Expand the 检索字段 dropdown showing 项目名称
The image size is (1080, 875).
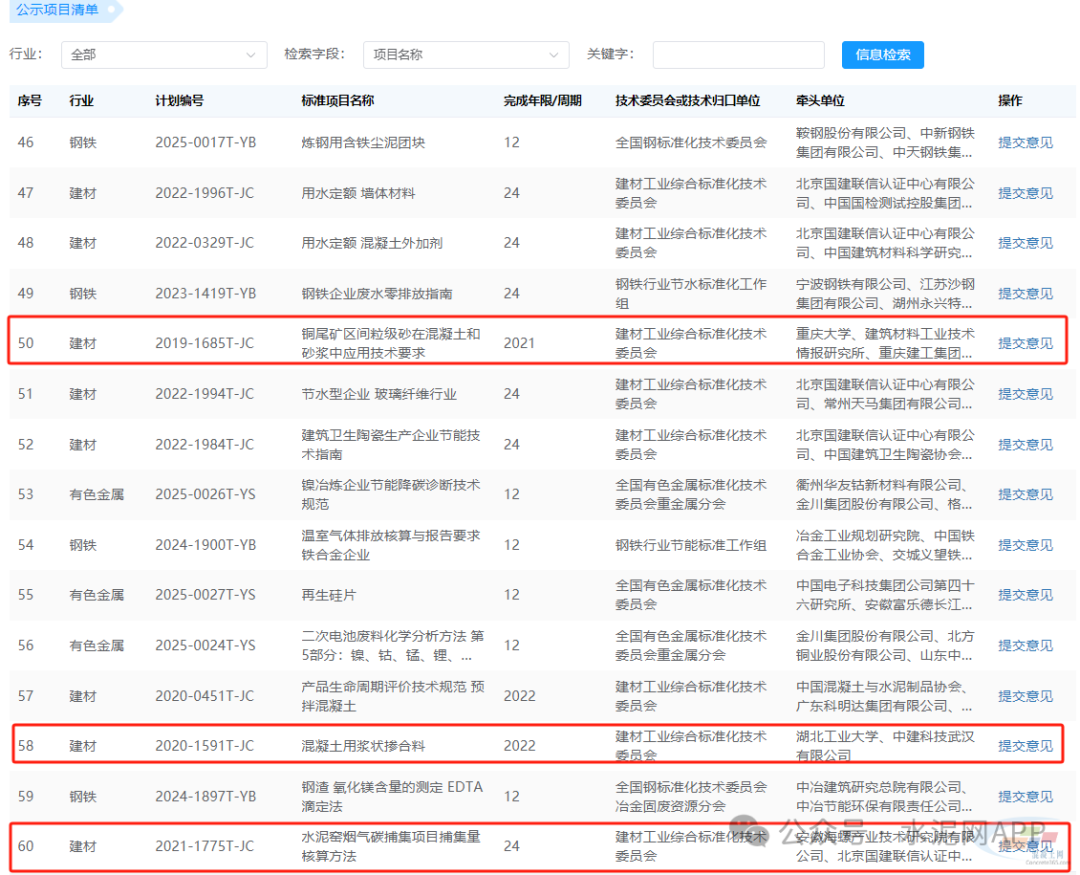[465, 55]
